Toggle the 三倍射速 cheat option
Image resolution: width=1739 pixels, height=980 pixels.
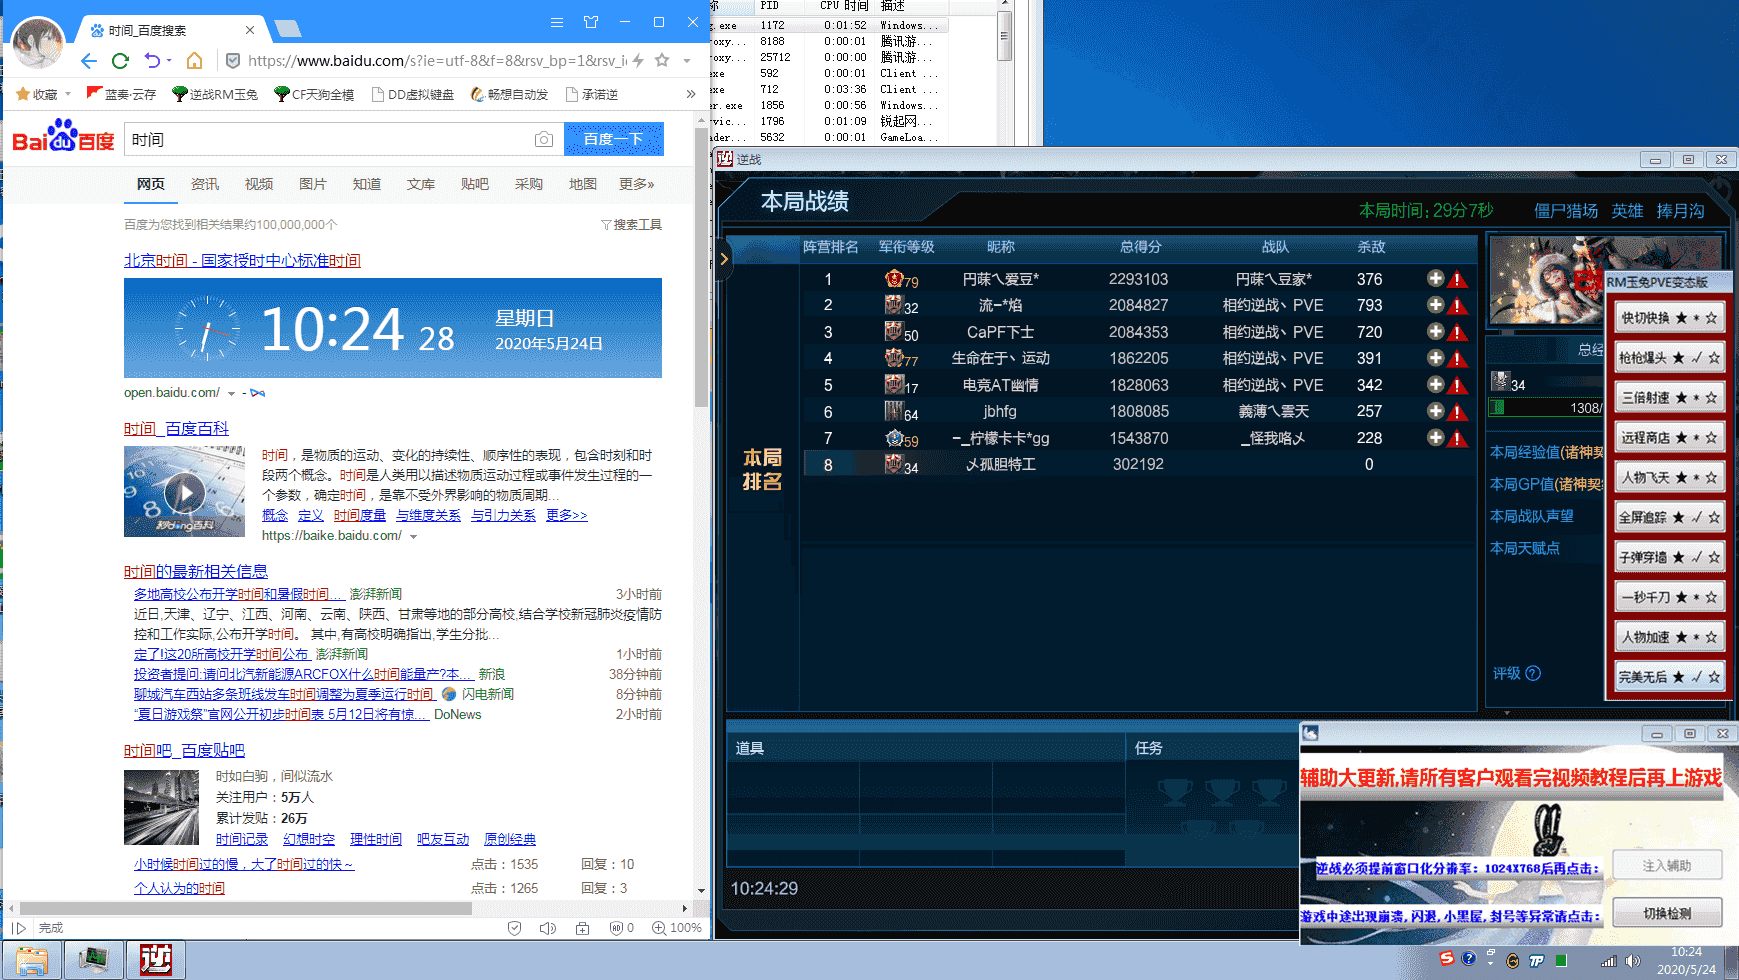click(1670, 398)
